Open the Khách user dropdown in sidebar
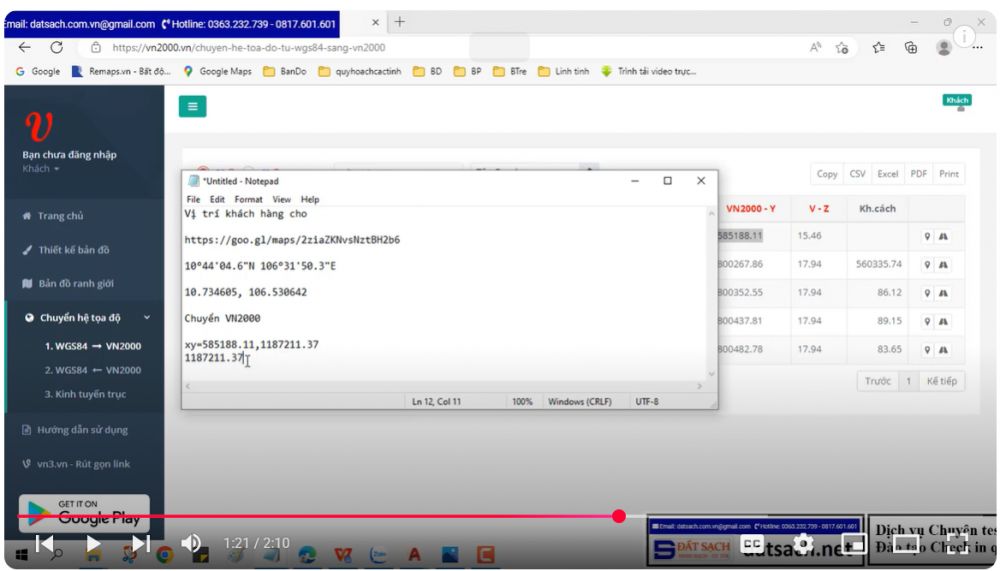Image resolution: width=1000 pixels, height=571 pixels. click(42, 169)
